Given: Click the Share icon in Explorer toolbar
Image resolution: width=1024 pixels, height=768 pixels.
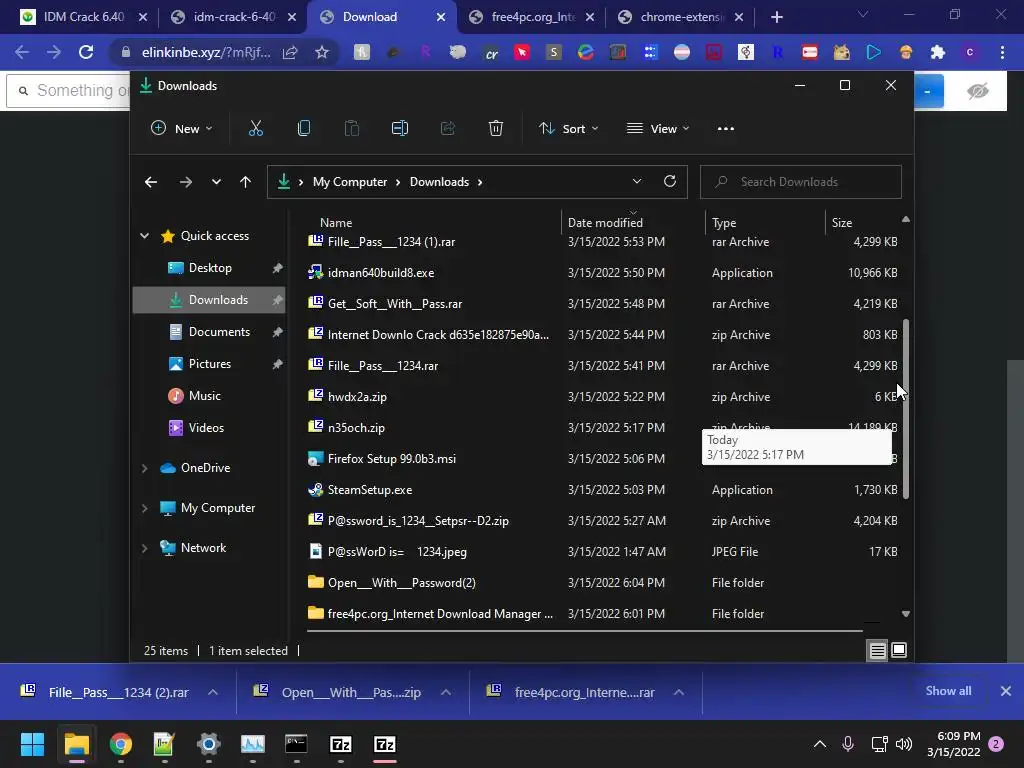Looking at the screenshot, I should point(447,129).
